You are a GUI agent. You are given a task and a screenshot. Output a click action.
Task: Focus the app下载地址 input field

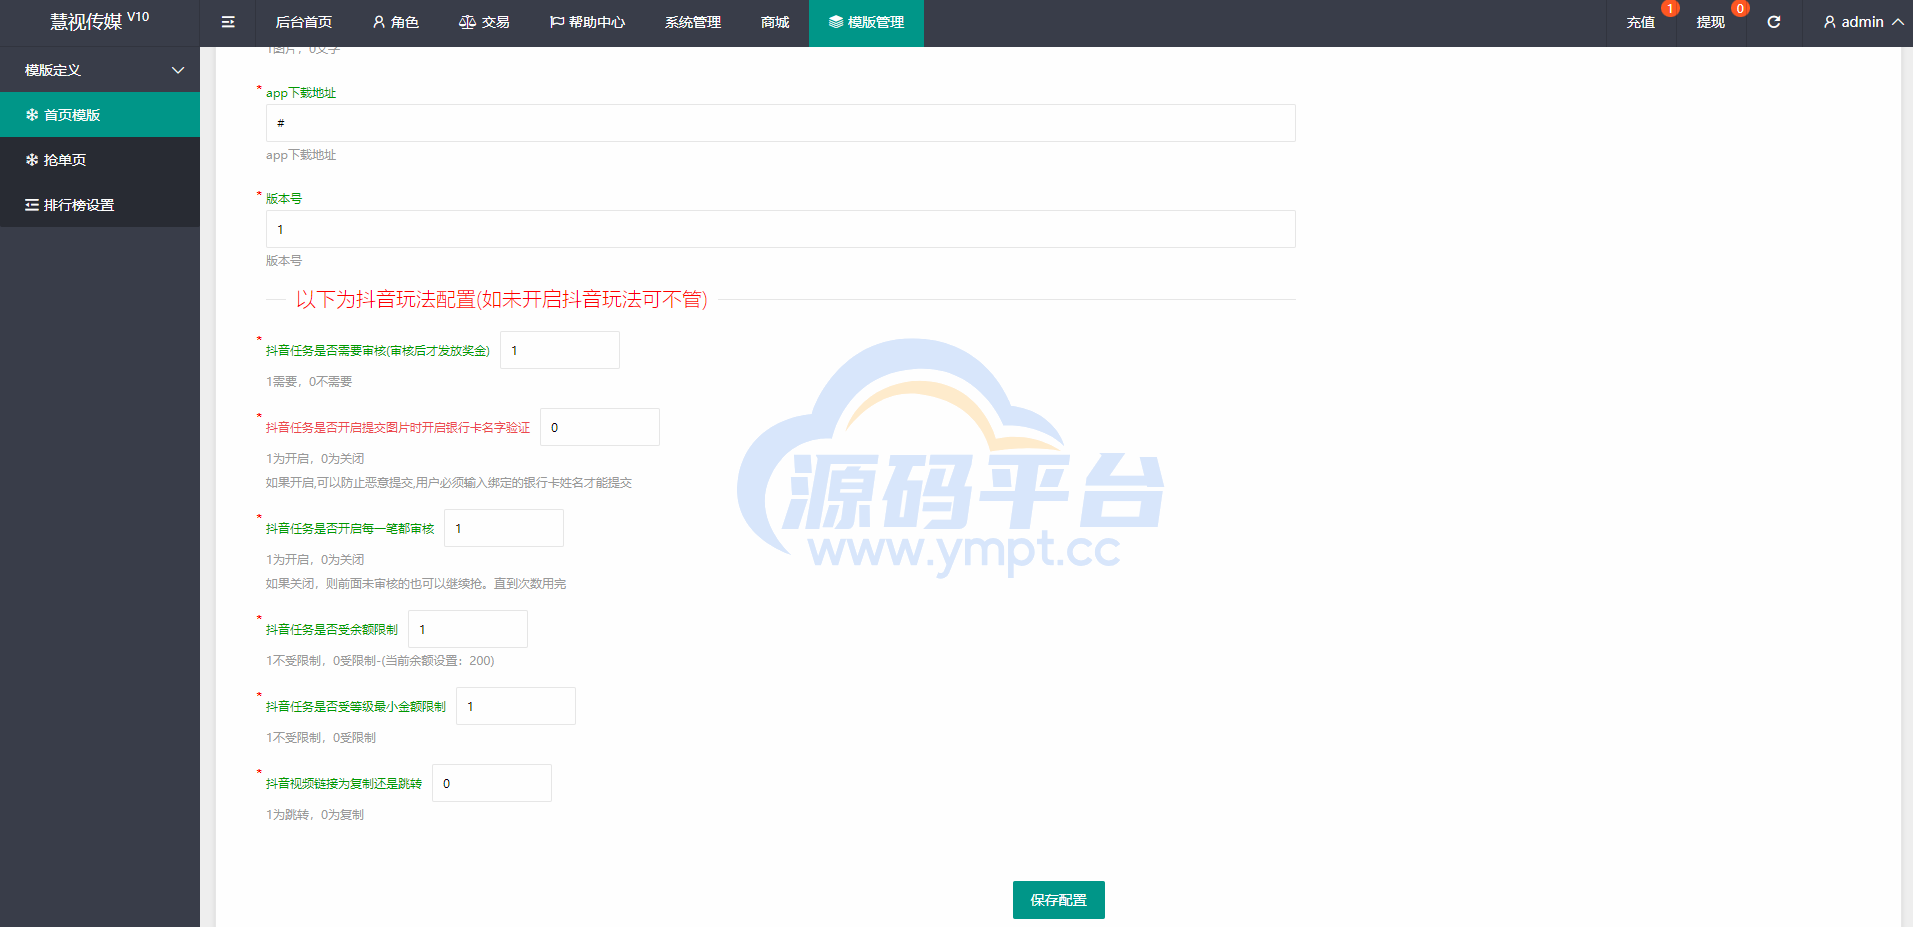coord(780,123)
